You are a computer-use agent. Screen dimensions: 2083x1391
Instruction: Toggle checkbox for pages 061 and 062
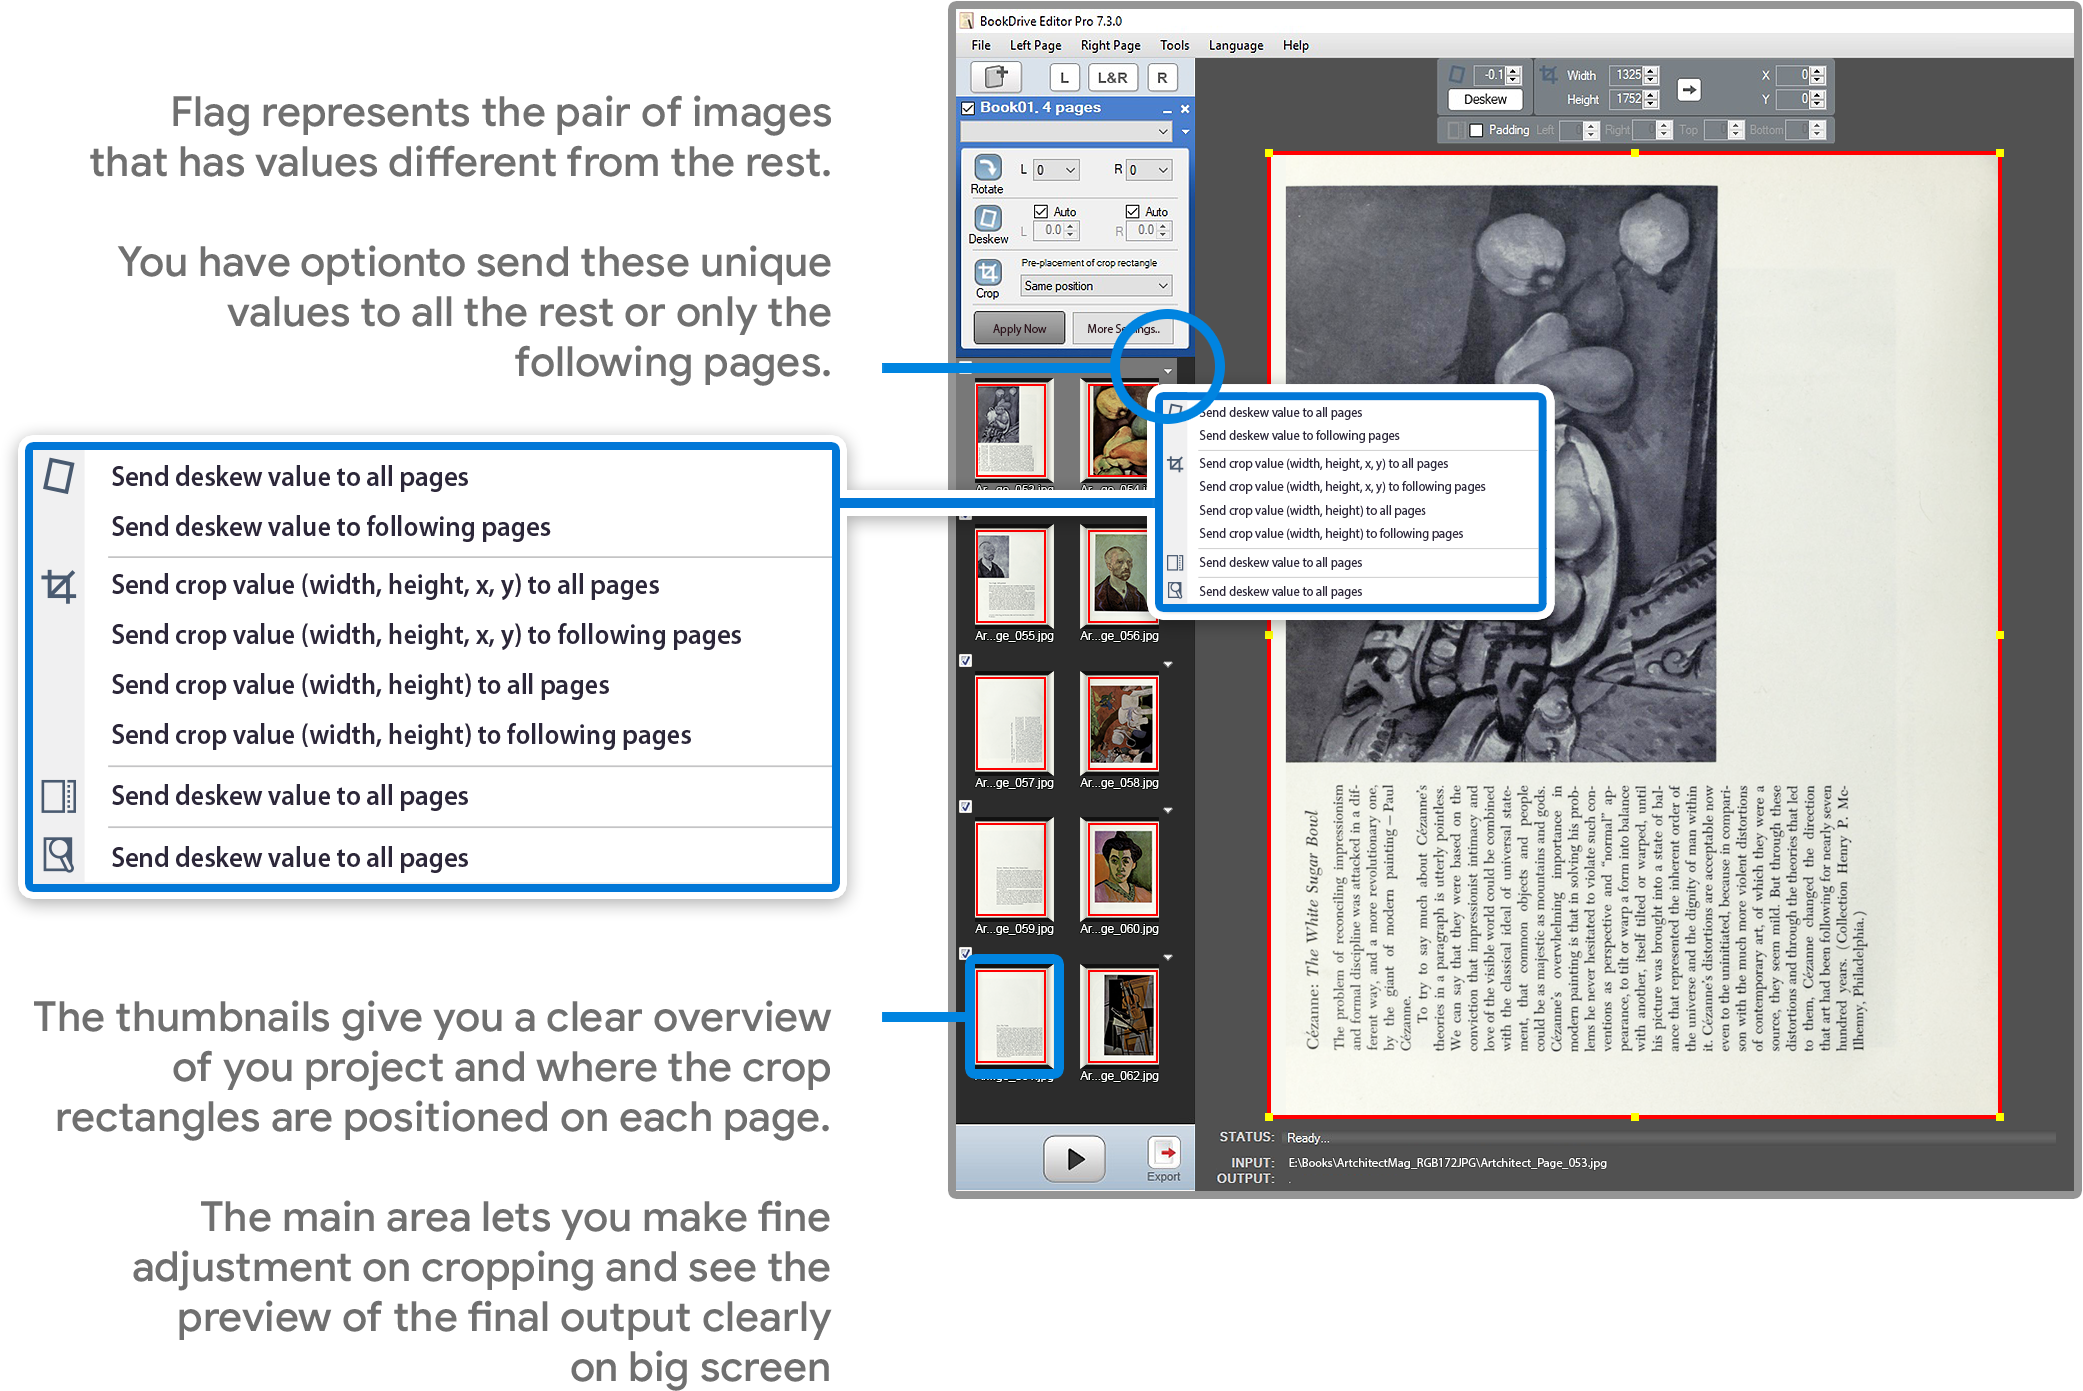pos(966,953)
